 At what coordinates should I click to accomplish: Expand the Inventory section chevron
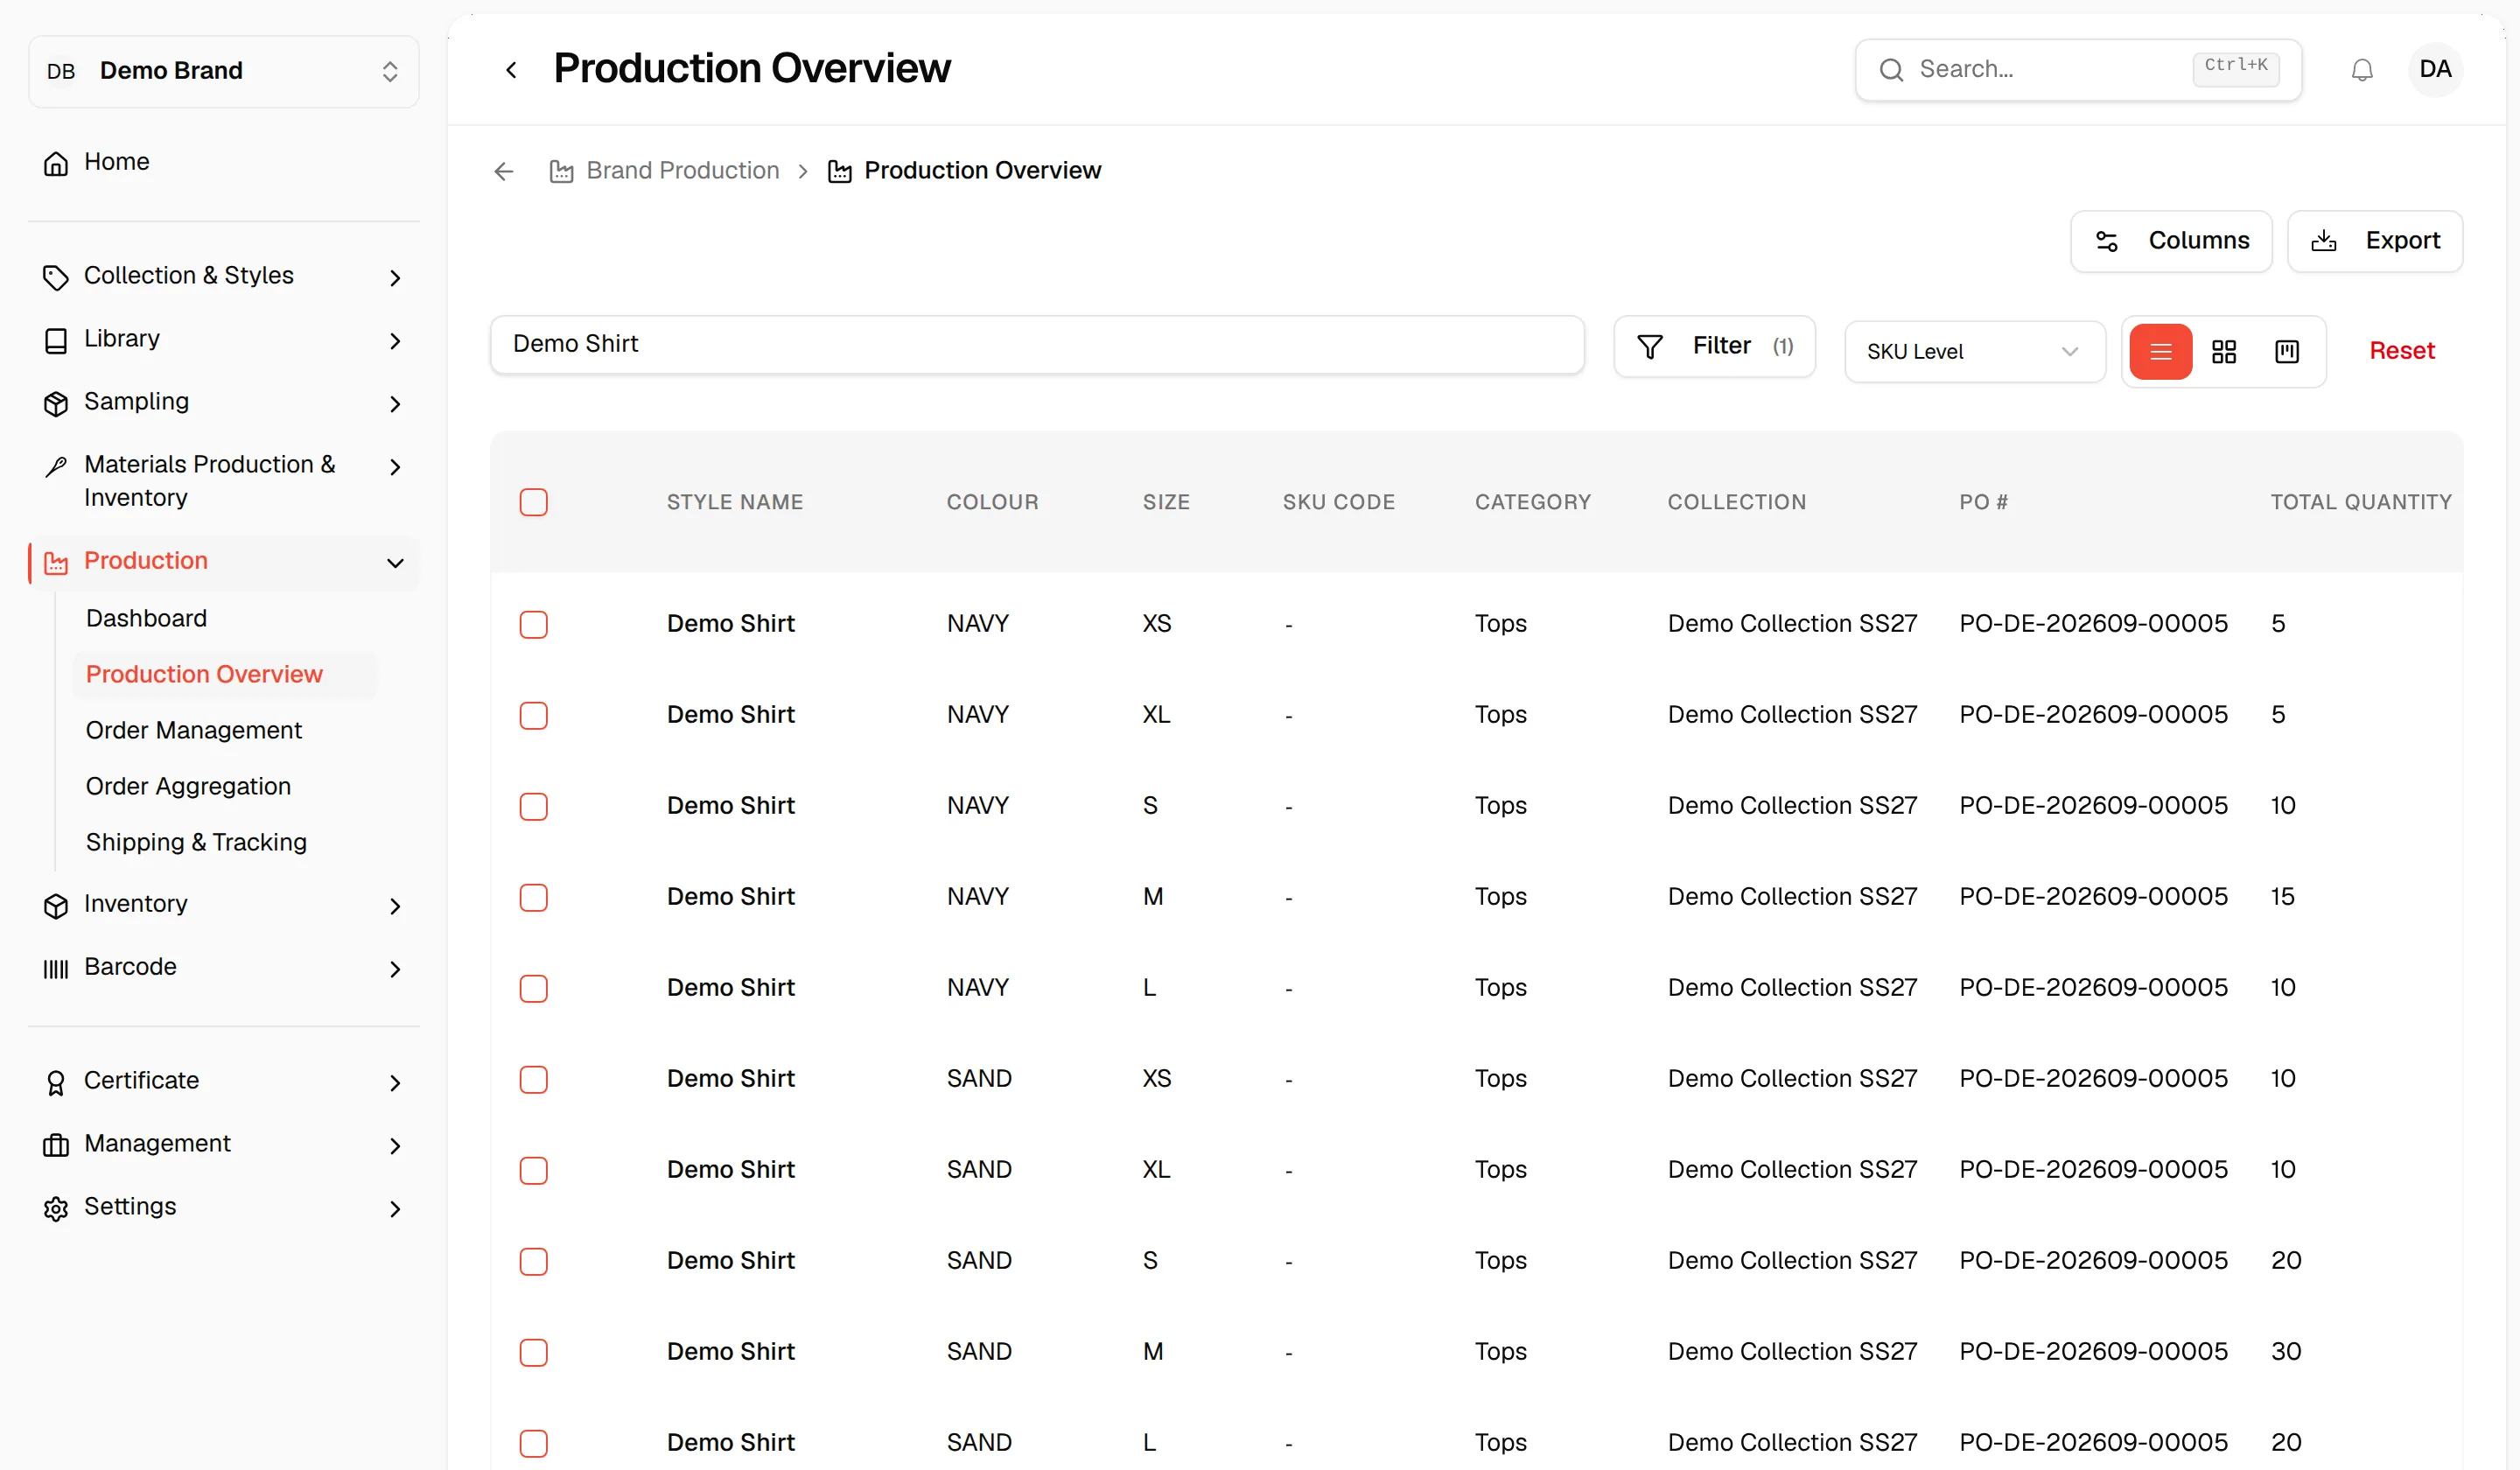(x=395, y=906)
